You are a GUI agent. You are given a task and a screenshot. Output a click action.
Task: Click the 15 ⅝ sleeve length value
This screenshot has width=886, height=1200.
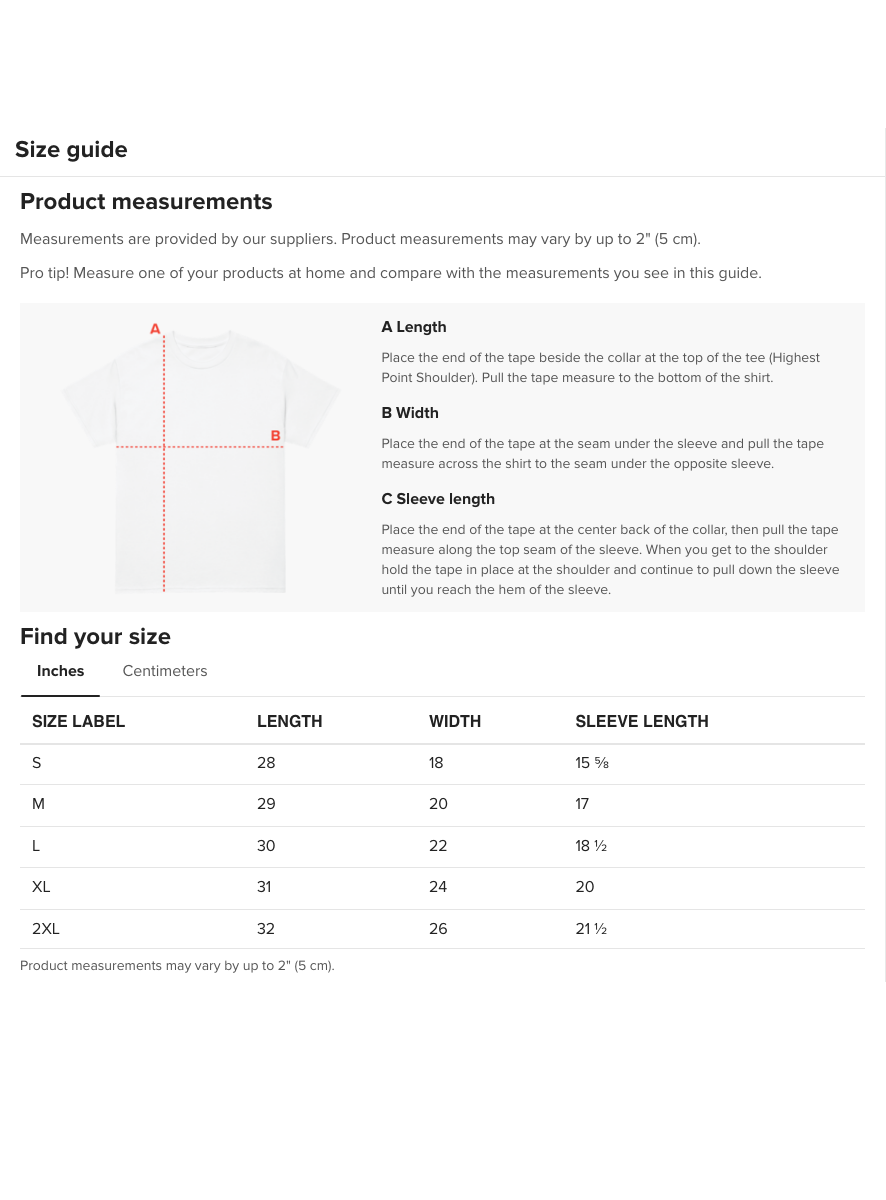(x=592, y=763)
